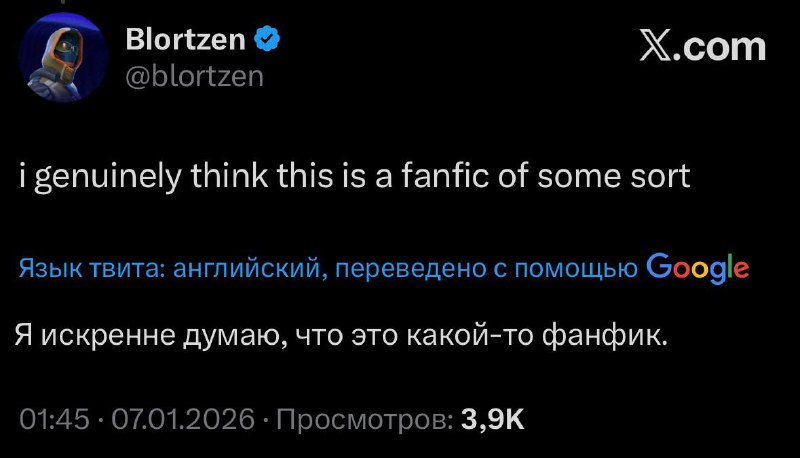Image resolution: width=800 pixels, height=458 pixels.
Task: Click the blue verified checkmark badge
Action: 267,40
